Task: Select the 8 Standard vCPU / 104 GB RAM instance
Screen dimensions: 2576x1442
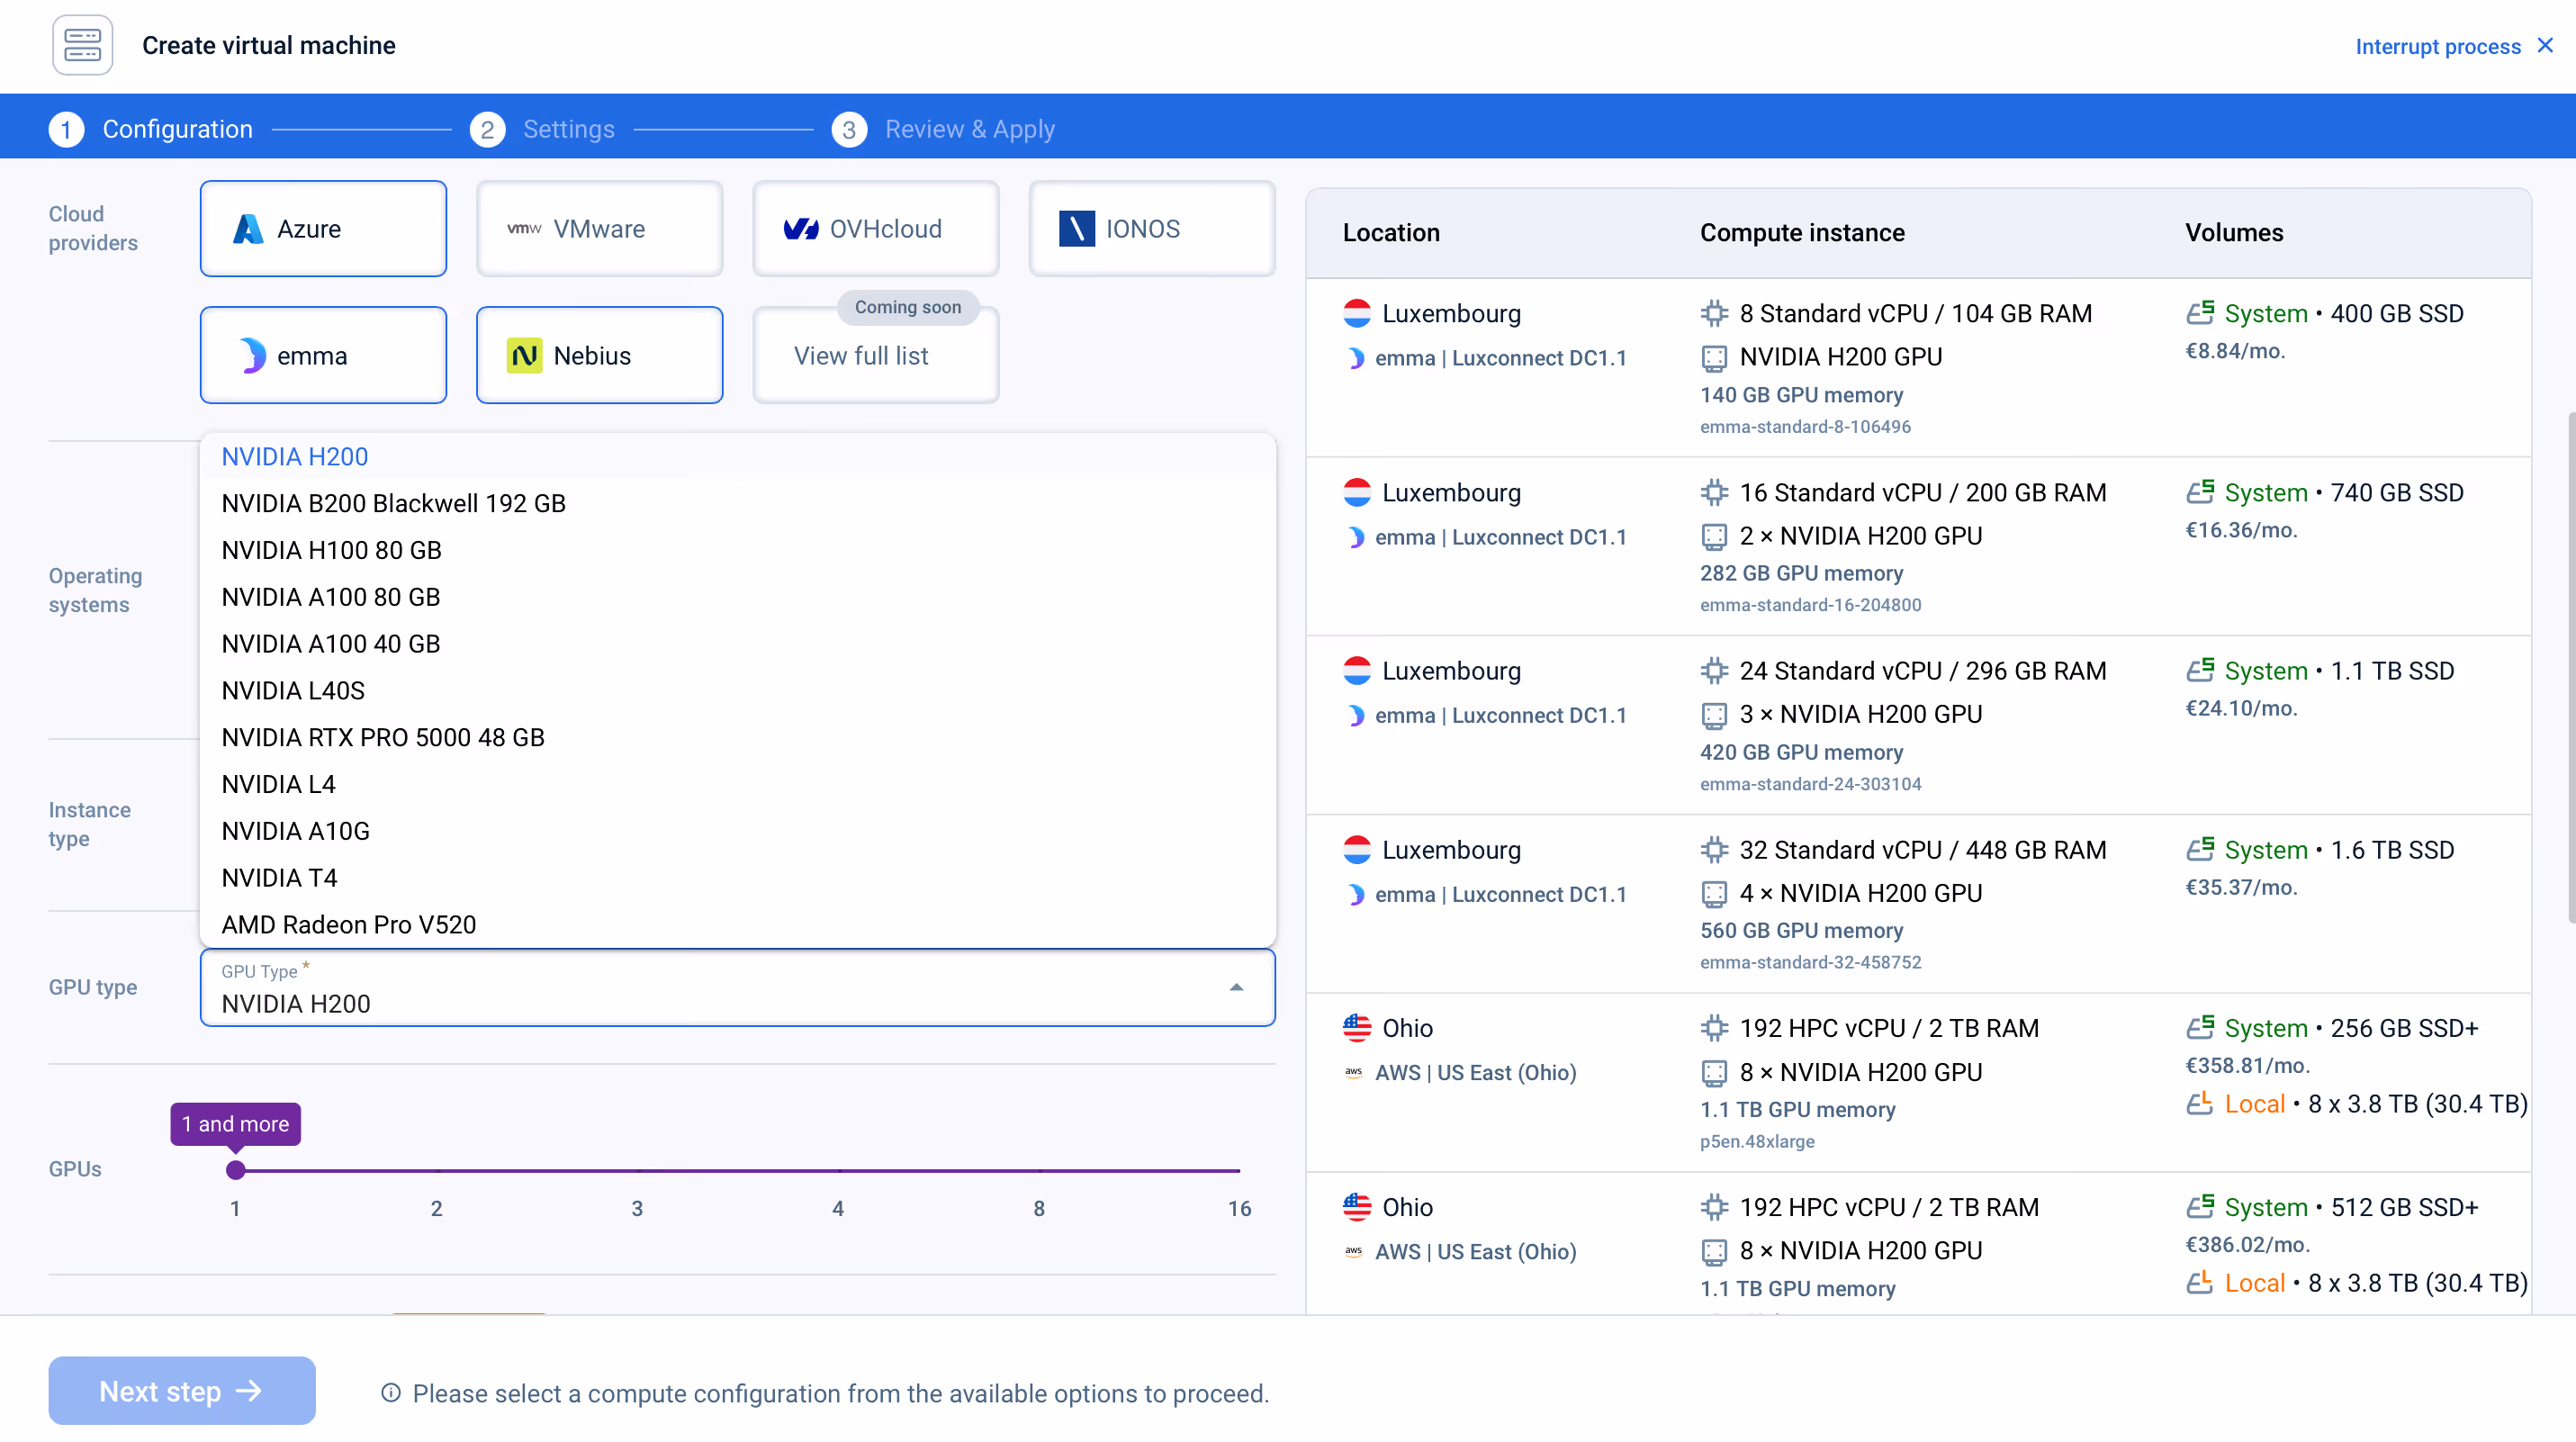Action: tap(1918, 368)
